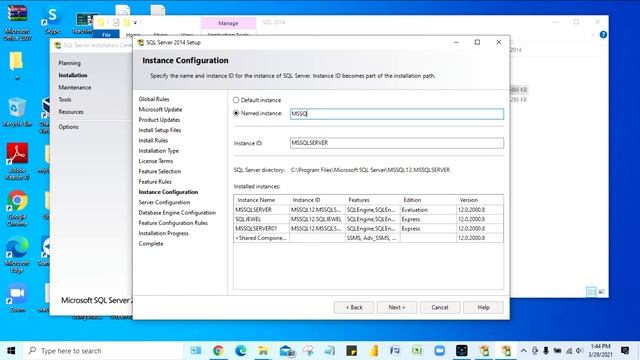Open Zoom from the taskbar
The width and height of the screenshot is (640, 360).
440,351
